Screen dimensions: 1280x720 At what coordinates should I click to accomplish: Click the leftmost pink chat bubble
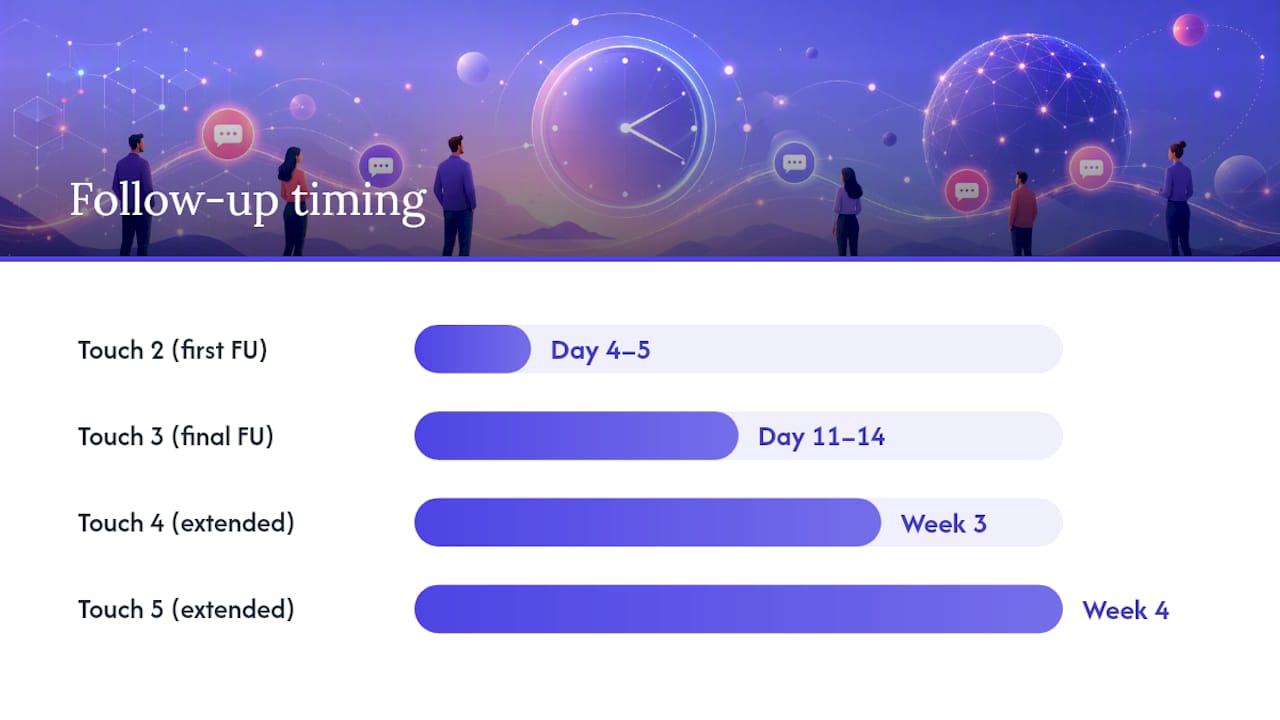point(228,134)
